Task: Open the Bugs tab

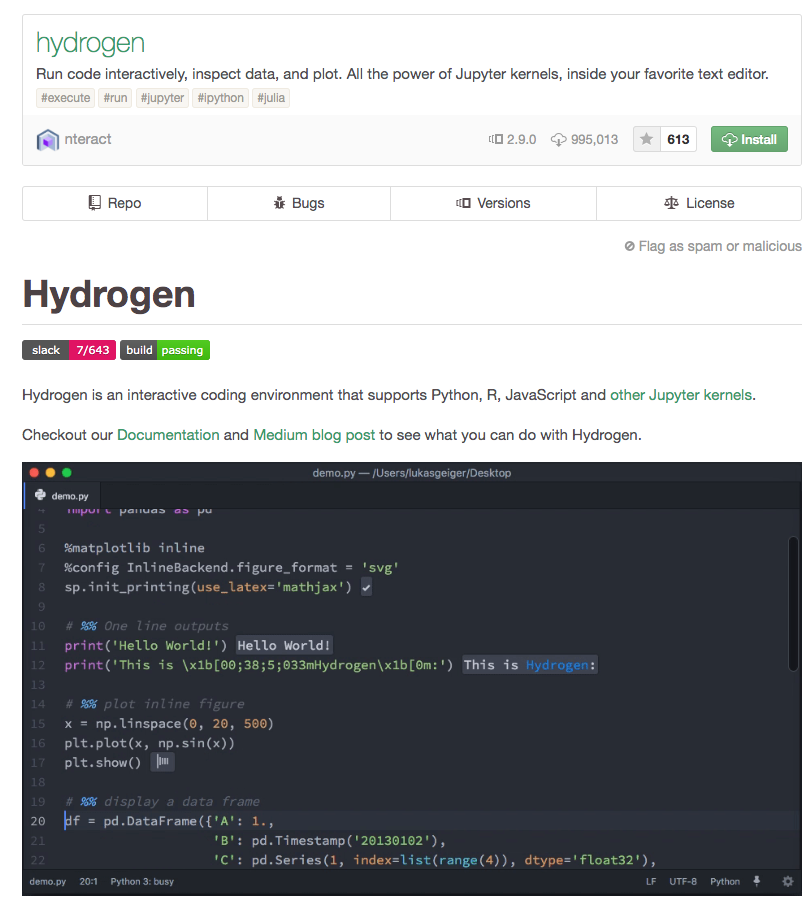Action: click(299, 203)
